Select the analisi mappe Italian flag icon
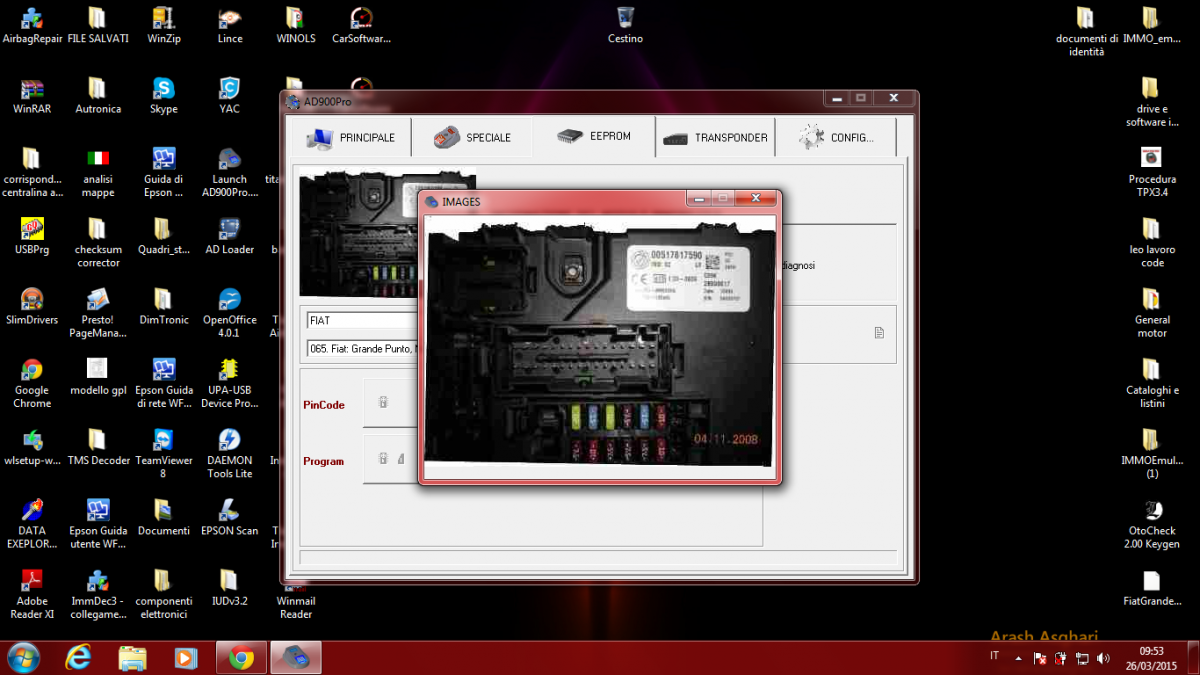Image resolution: width=1200 pixels, height=675 pixels. point(98,172)
